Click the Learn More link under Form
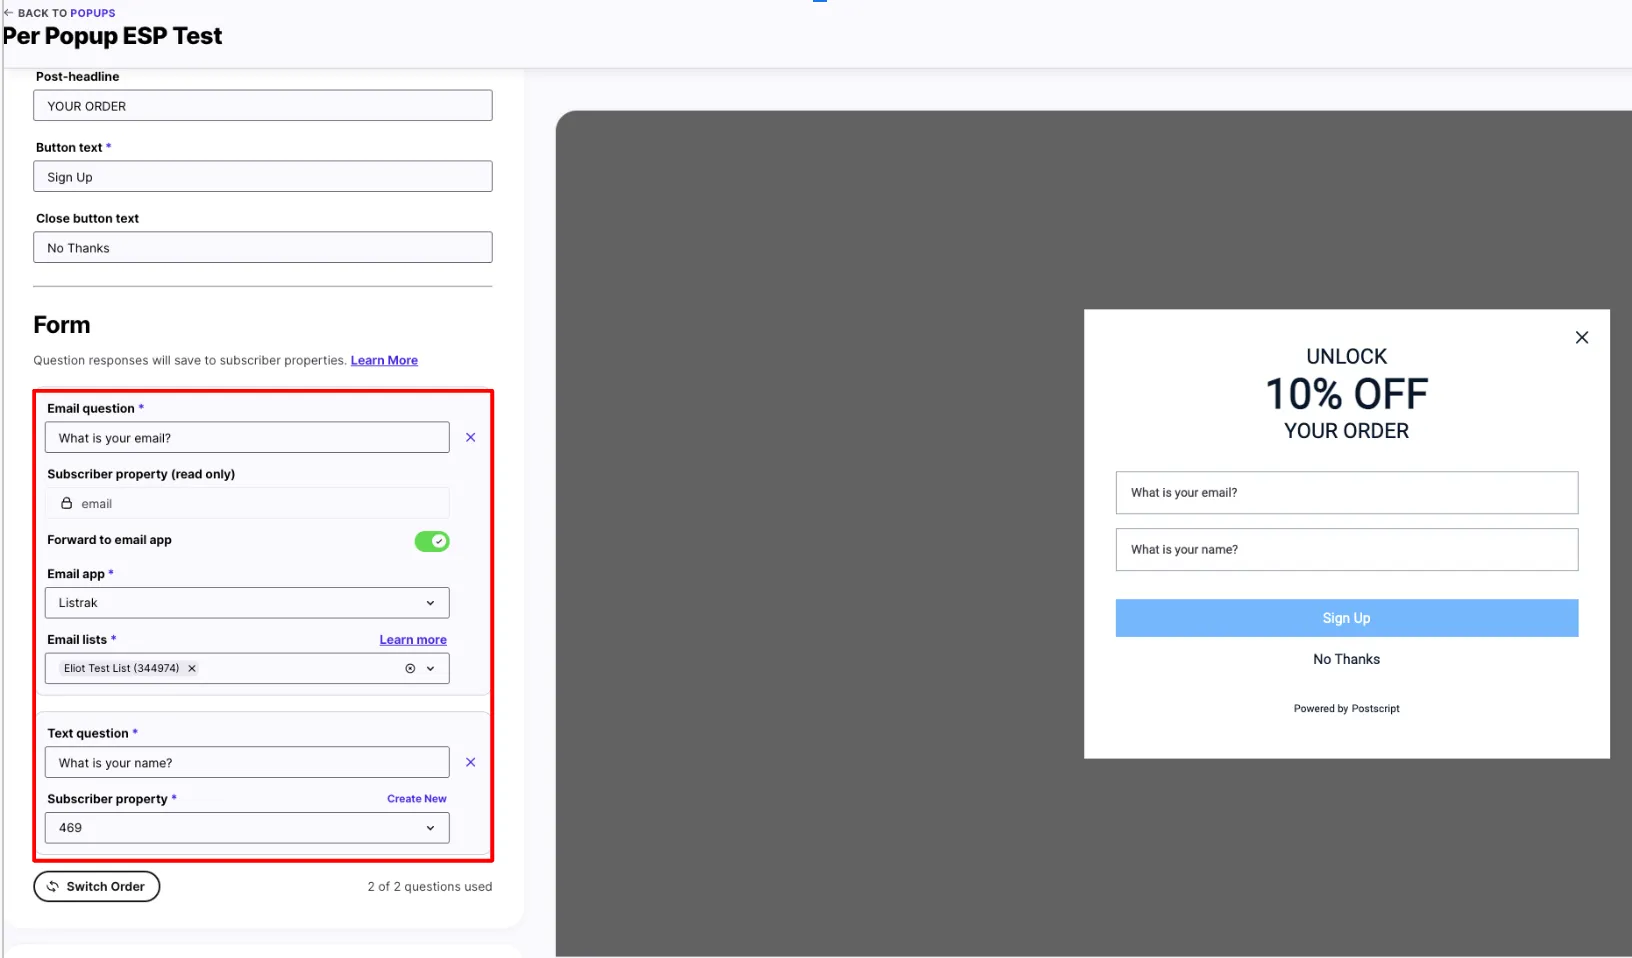 [x=384, y=360]
